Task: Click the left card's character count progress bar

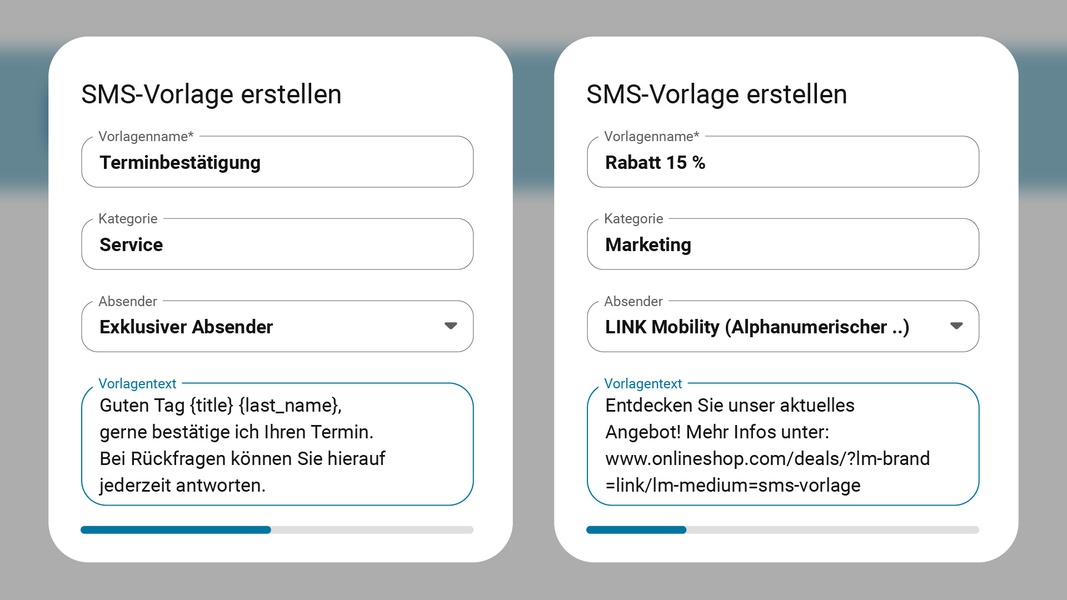Action: click(x=277, y=529)
